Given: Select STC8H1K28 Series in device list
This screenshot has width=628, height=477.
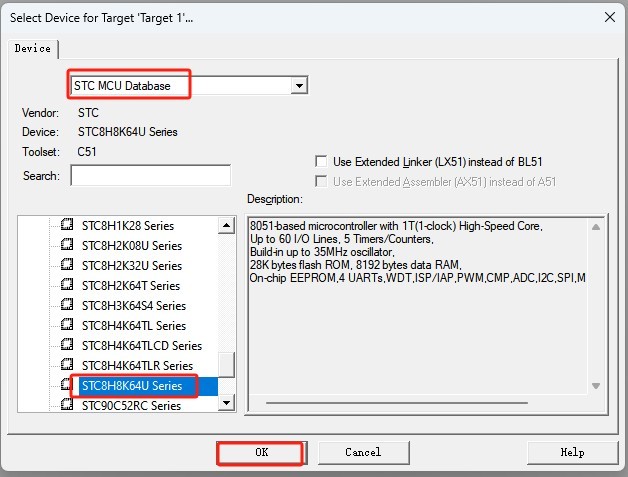Looking at the screenshot, I should click(128, 226).
